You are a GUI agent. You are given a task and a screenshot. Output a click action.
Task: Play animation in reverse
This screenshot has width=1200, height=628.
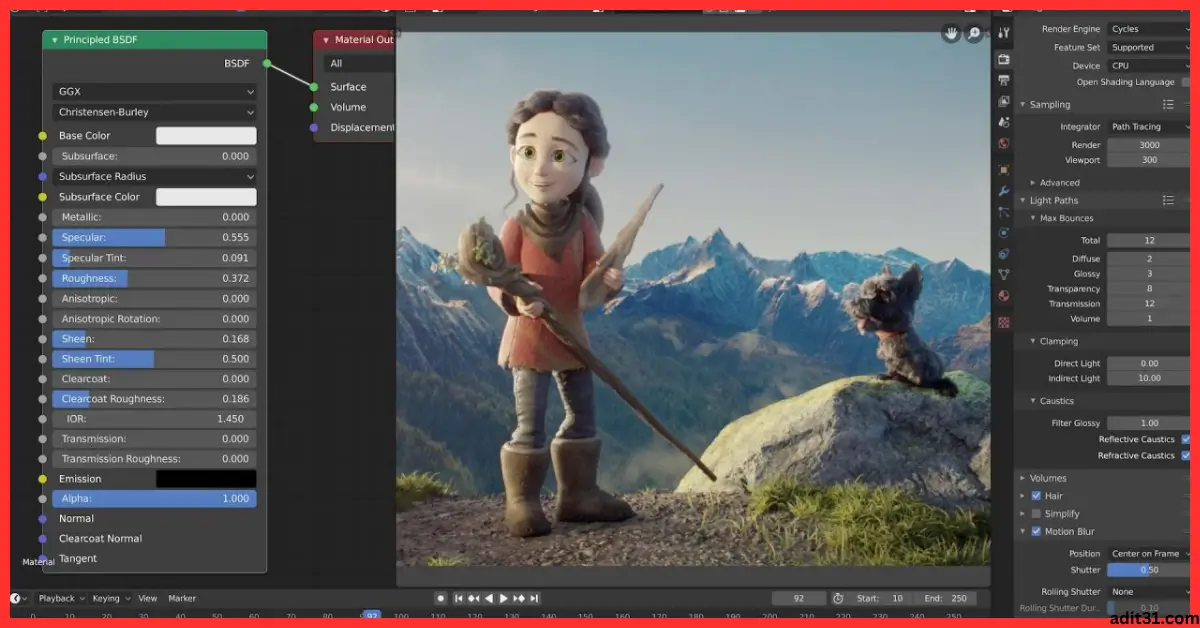point(489,598)
